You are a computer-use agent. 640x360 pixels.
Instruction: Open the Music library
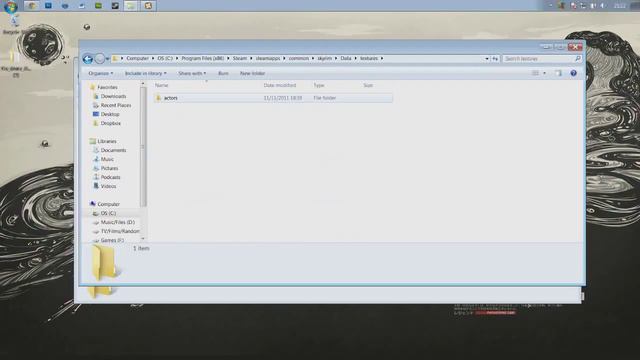point(107,159)
